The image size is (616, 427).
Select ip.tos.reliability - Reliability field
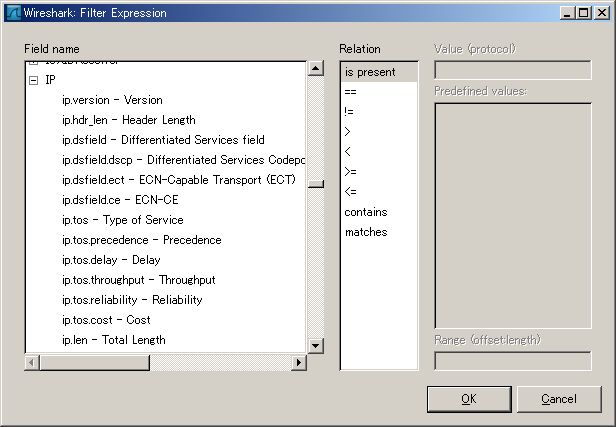(x=132, y=300)
